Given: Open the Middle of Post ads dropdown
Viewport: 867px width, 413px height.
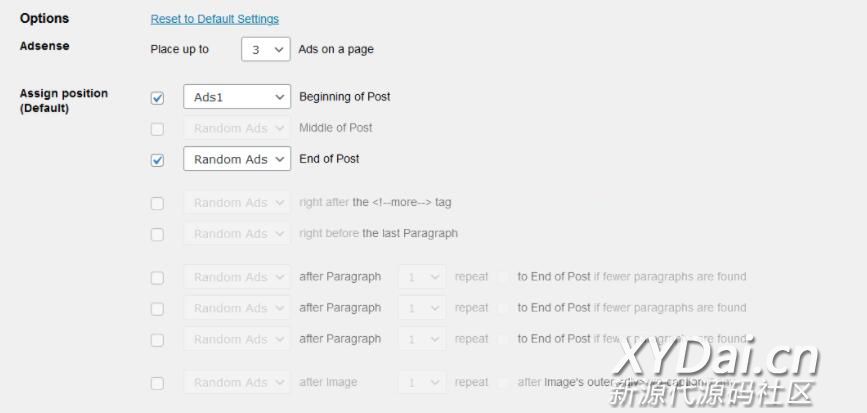Looking at the screenshot, I should 236,128.
